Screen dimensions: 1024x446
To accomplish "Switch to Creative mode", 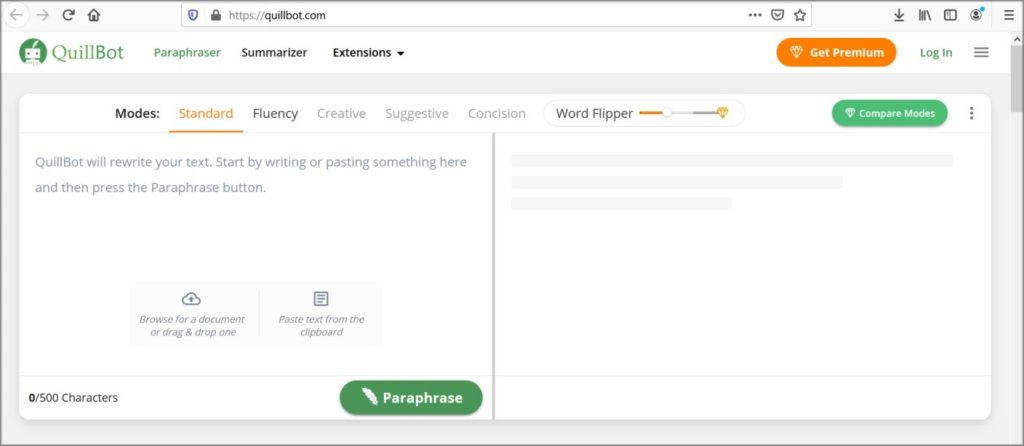I will (341, 114).
